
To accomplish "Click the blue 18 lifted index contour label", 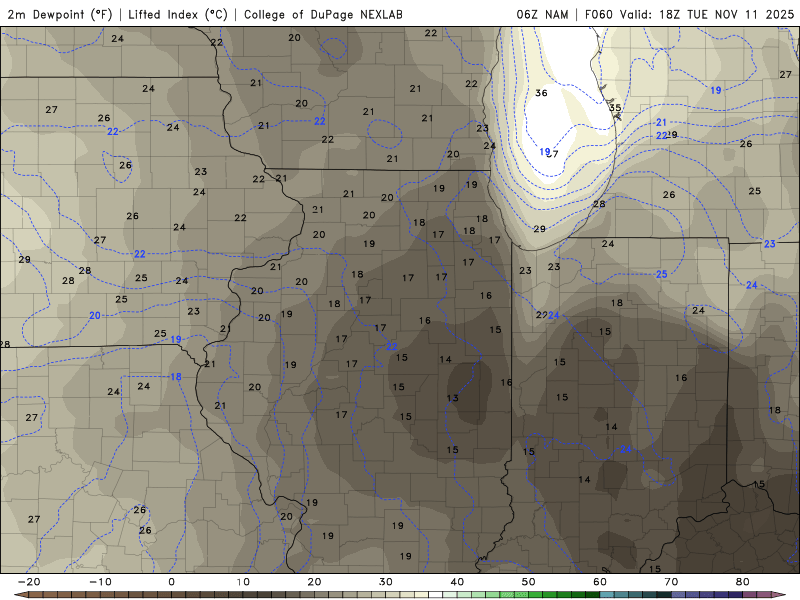I will pyautogui.click(x=176, y=377).
